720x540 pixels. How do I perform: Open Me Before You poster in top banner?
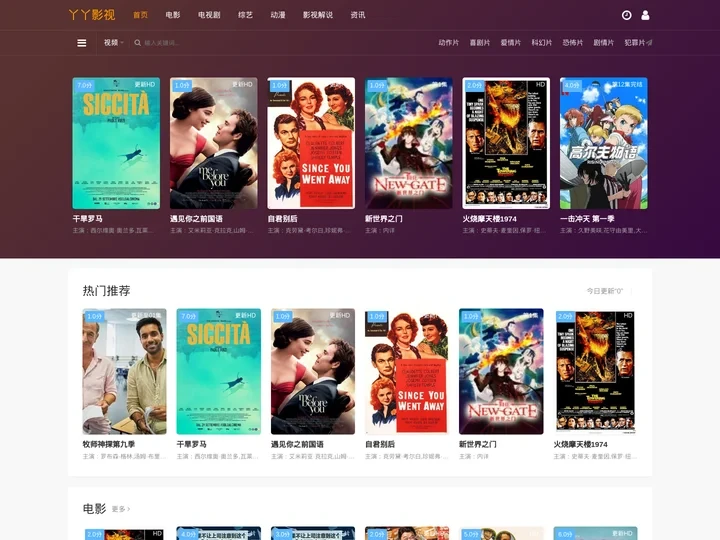tap(214, 143)
